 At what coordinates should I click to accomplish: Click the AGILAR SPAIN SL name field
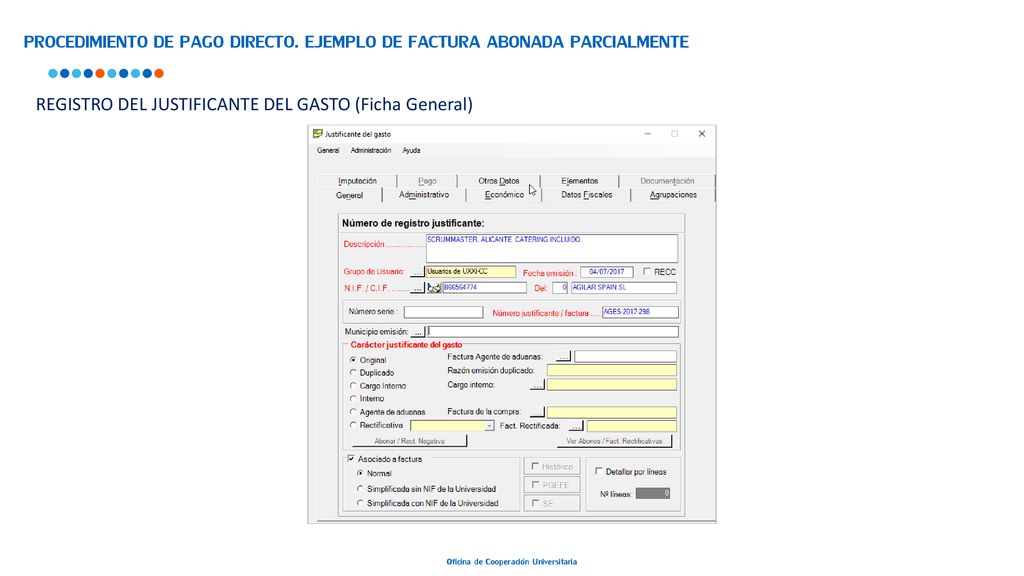pos(624,287)
